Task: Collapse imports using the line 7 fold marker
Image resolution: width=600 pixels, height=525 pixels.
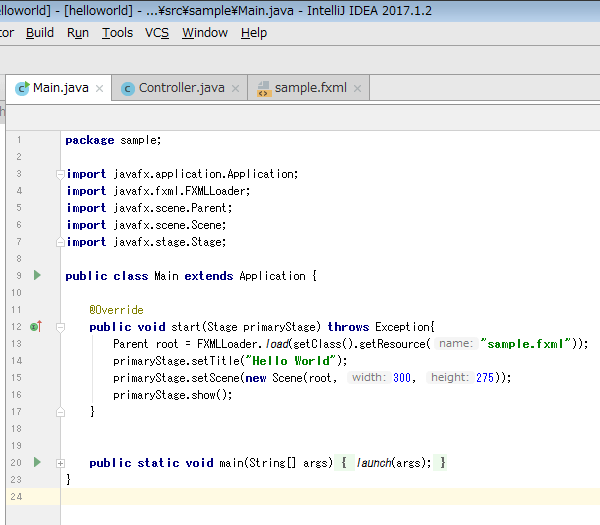Action: pos(60,242)
